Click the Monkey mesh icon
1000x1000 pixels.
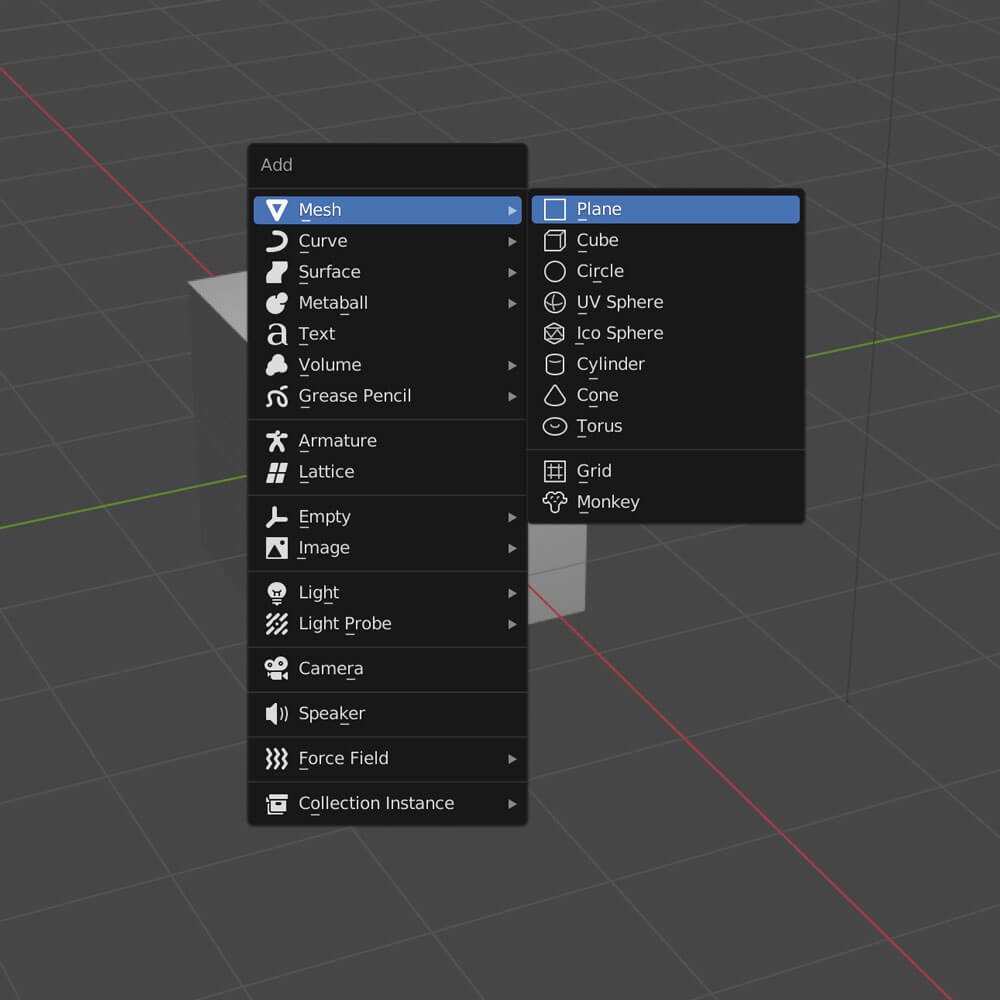[x=554, y=502]
